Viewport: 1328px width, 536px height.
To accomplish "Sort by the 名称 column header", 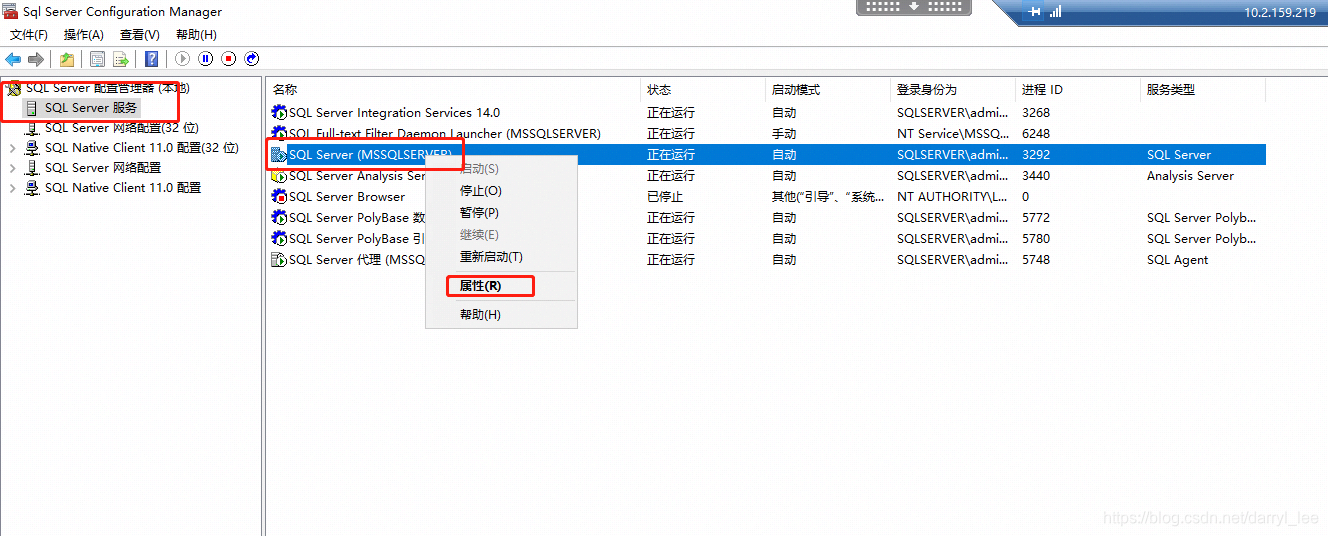I will tap(453, 90).
